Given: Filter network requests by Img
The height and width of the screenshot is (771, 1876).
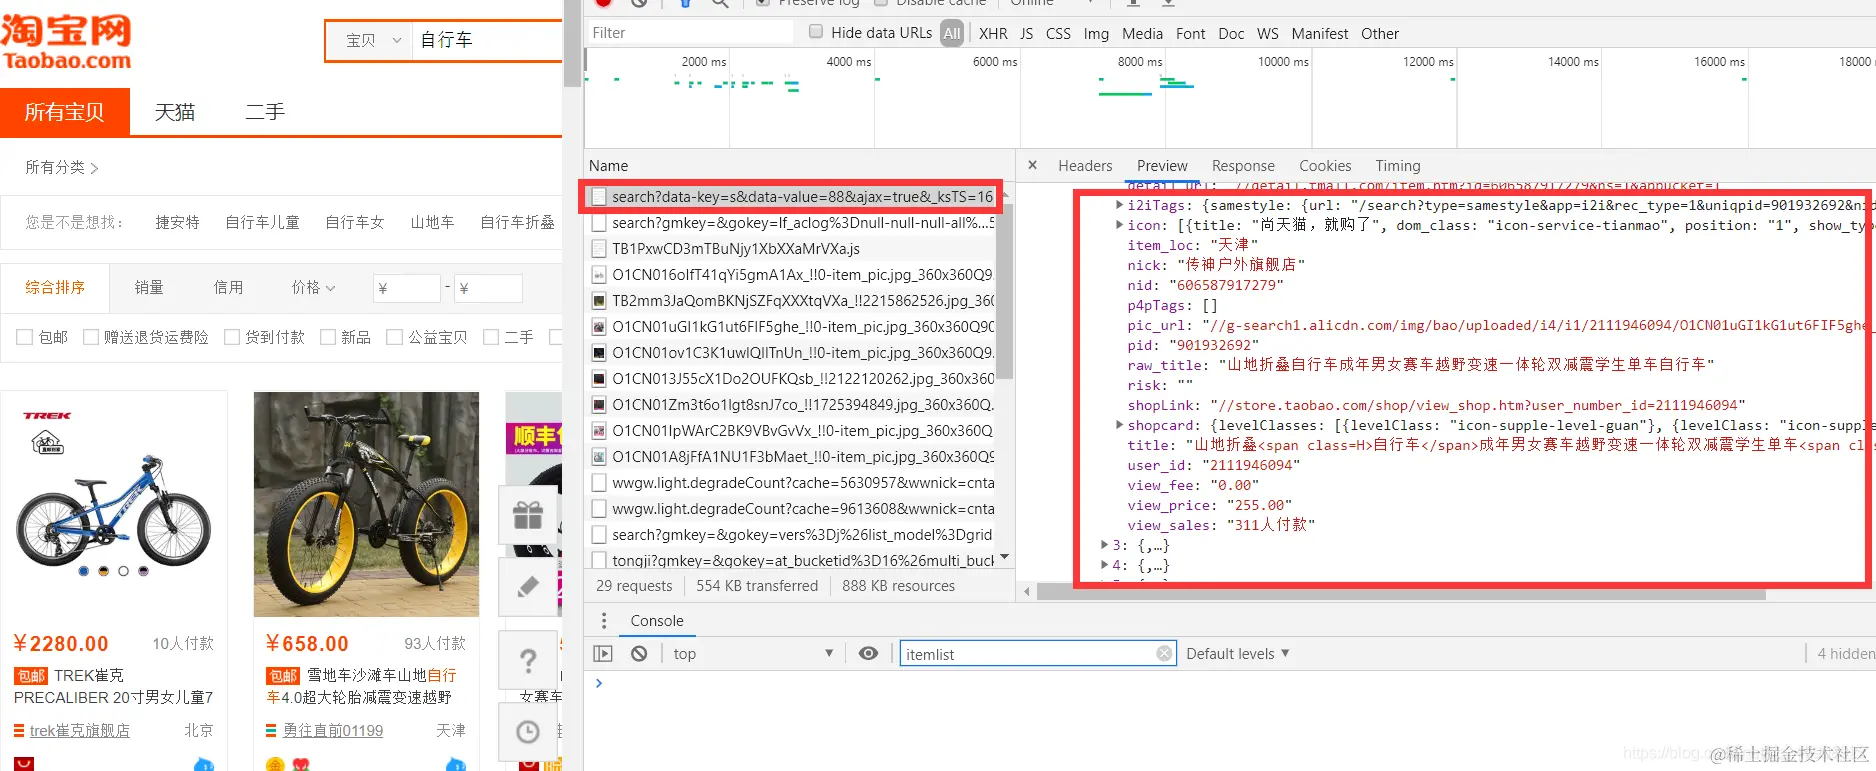Looking at the screenshot, I should coord(1096,34).
